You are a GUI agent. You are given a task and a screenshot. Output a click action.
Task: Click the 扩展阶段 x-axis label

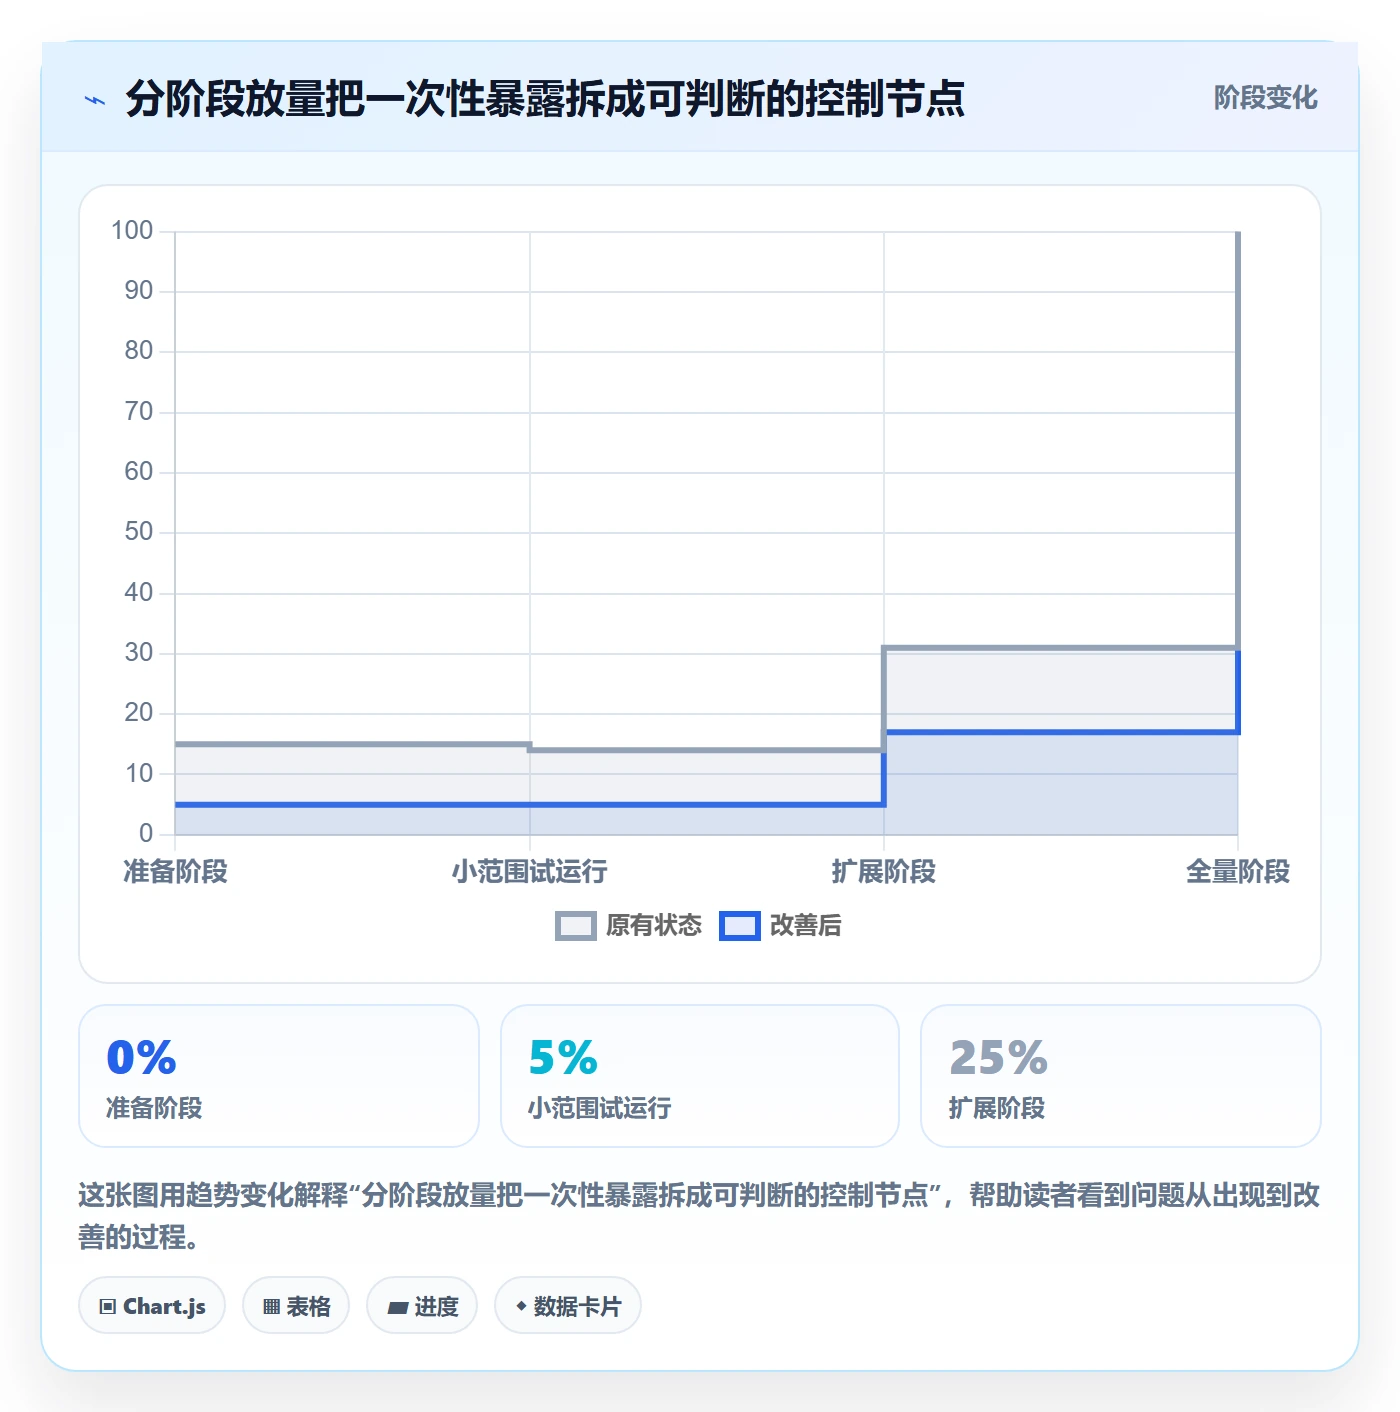pyautogui.click(x=884, y=872)
